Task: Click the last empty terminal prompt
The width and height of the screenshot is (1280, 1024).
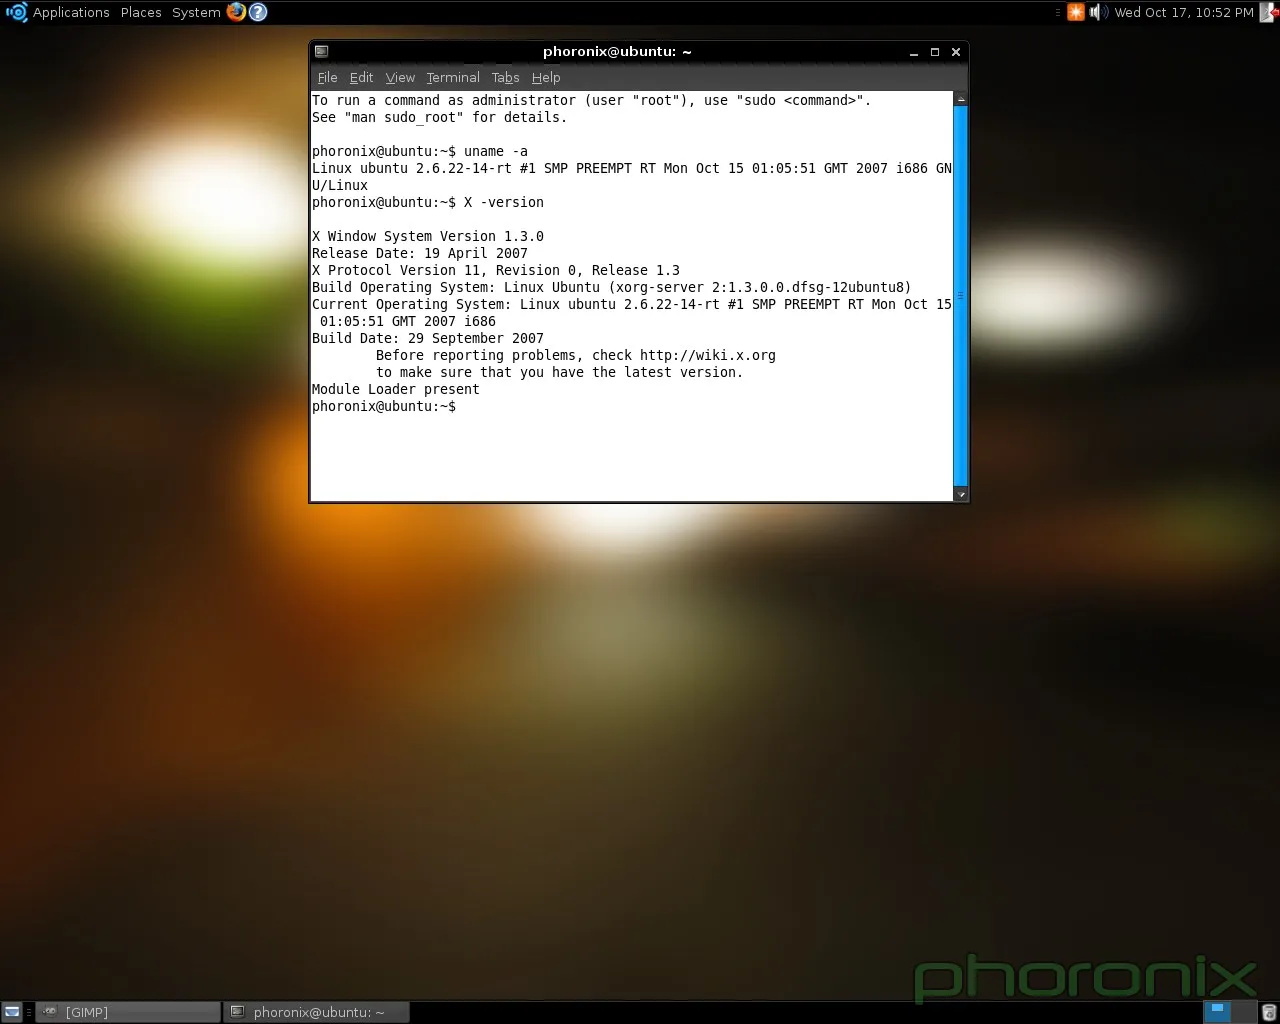Action: point(384,406)
